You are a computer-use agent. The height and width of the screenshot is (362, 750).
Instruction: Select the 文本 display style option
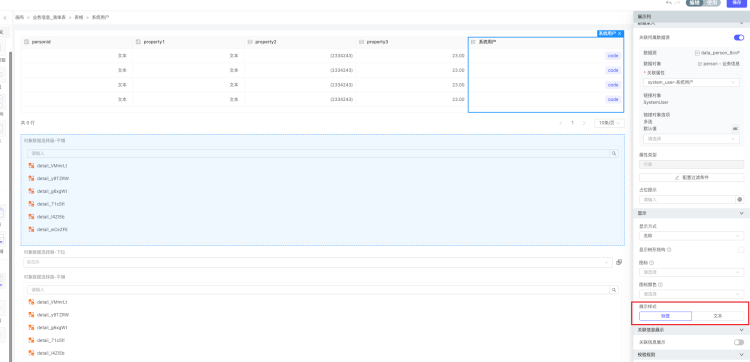point(717,316)
